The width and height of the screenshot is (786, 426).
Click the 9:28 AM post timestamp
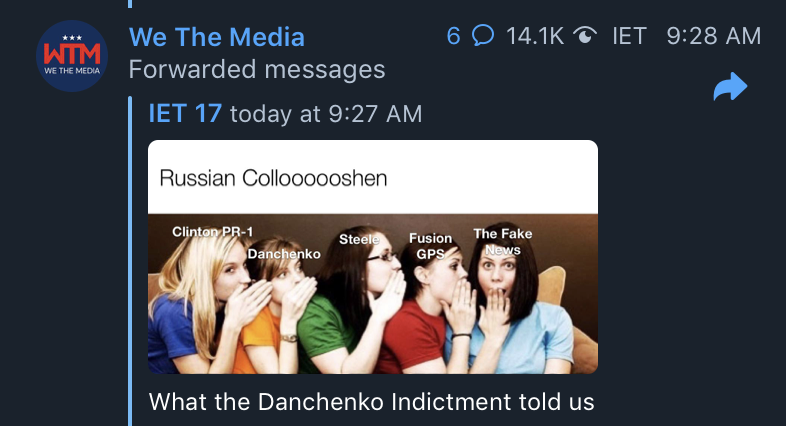tap(714, 36)
